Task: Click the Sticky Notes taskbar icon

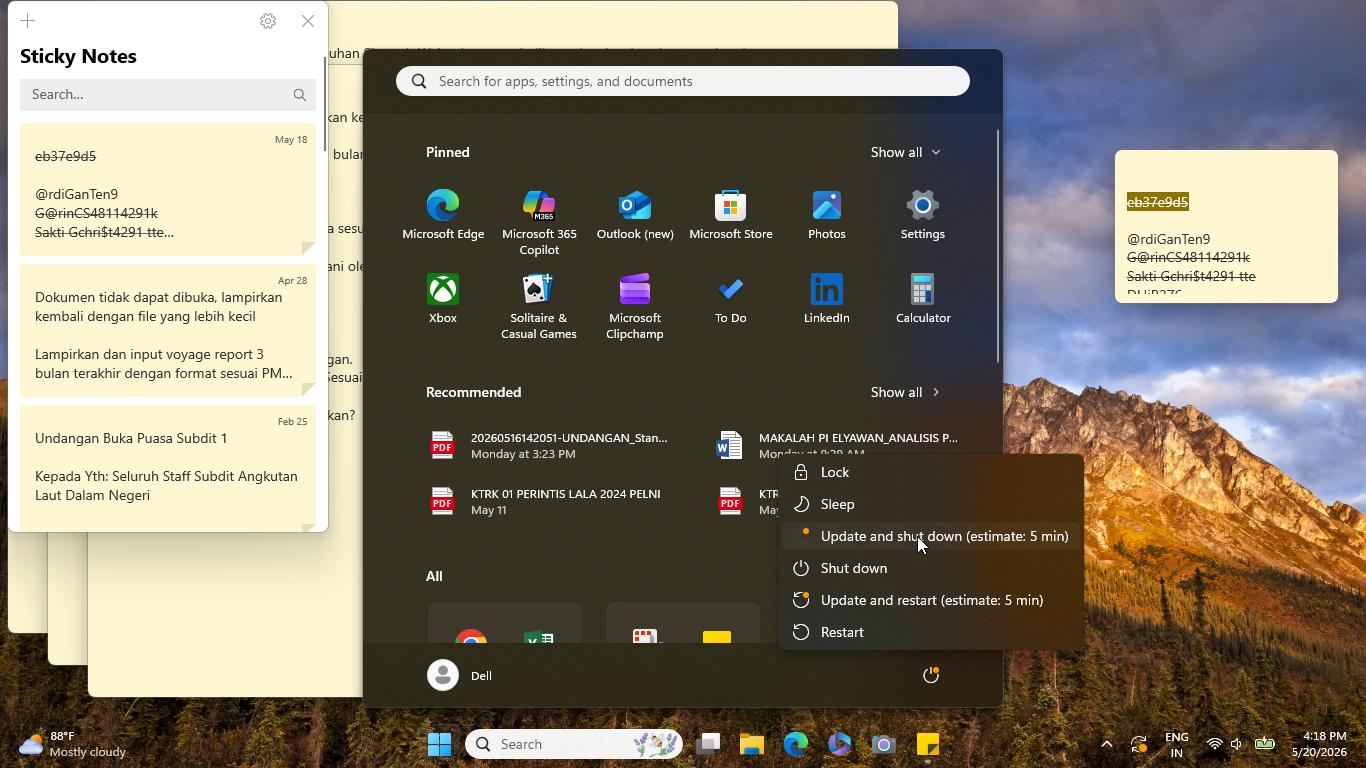Action: coord(928,744)
